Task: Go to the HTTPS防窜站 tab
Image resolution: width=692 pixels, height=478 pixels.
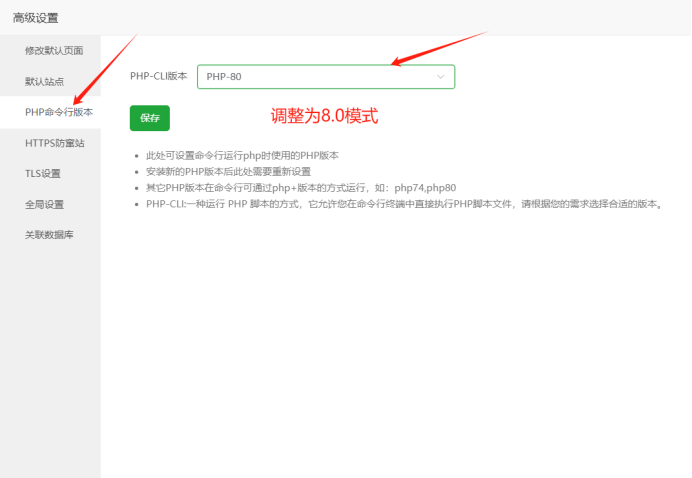Action: (x=54, y=143)
